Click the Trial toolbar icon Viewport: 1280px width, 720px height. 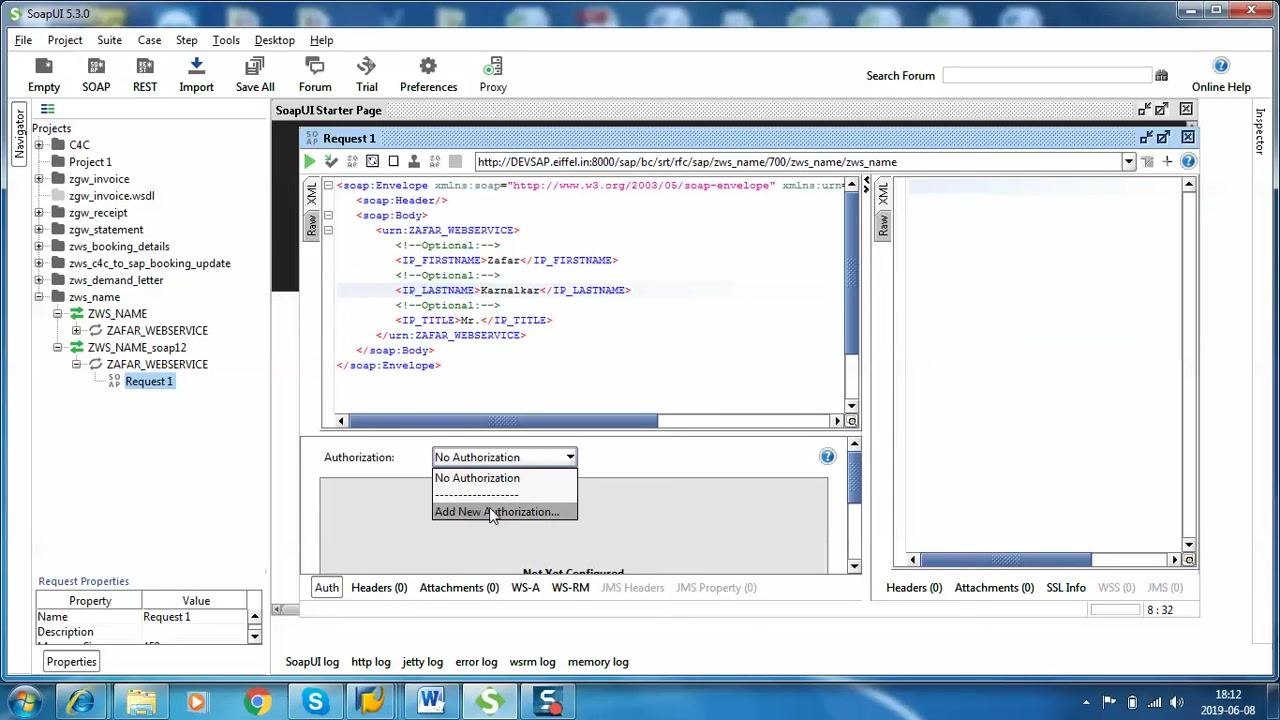point(367,66)
